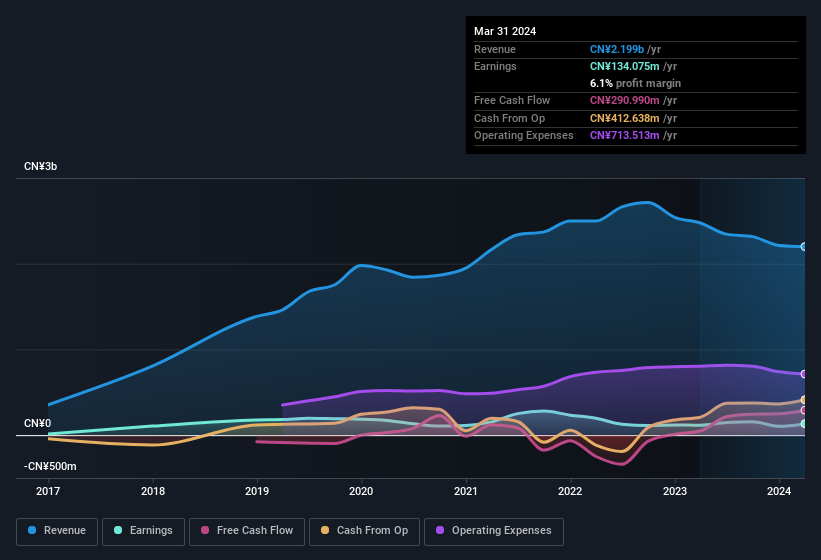Click the CN¥134.075m earnings value
821x560 pixels.
pos(625,66)
